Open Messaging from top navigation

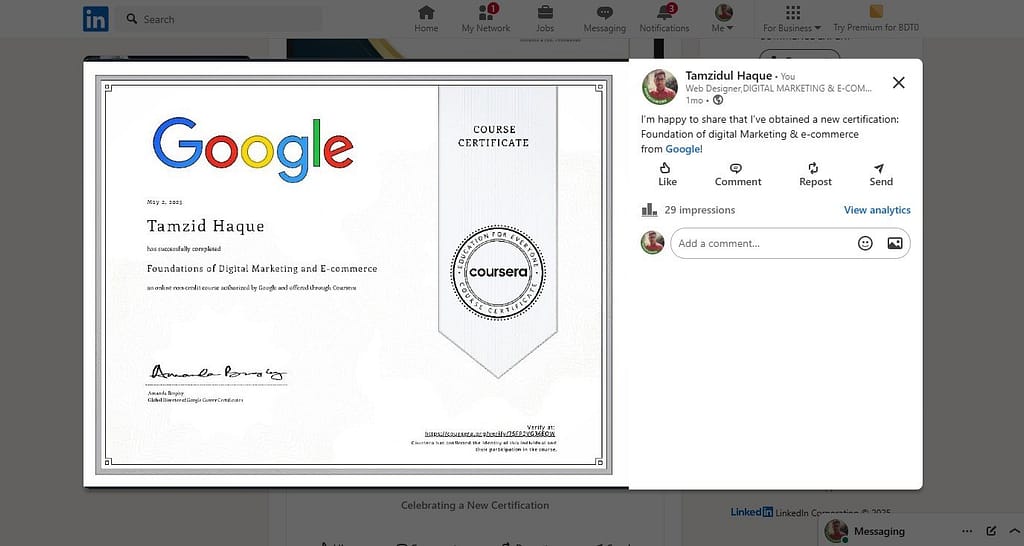click(x=604, y=18)
